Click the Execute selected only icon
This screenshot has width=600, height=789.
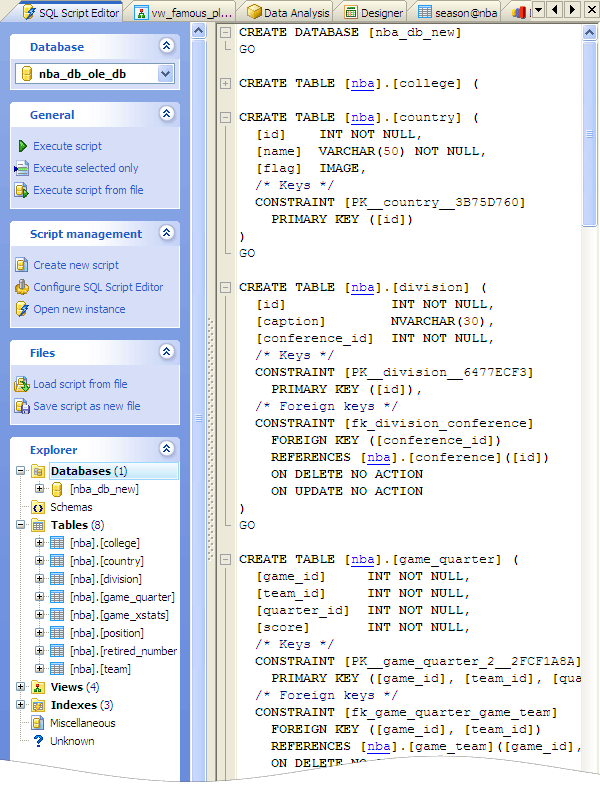coord(22,168)
